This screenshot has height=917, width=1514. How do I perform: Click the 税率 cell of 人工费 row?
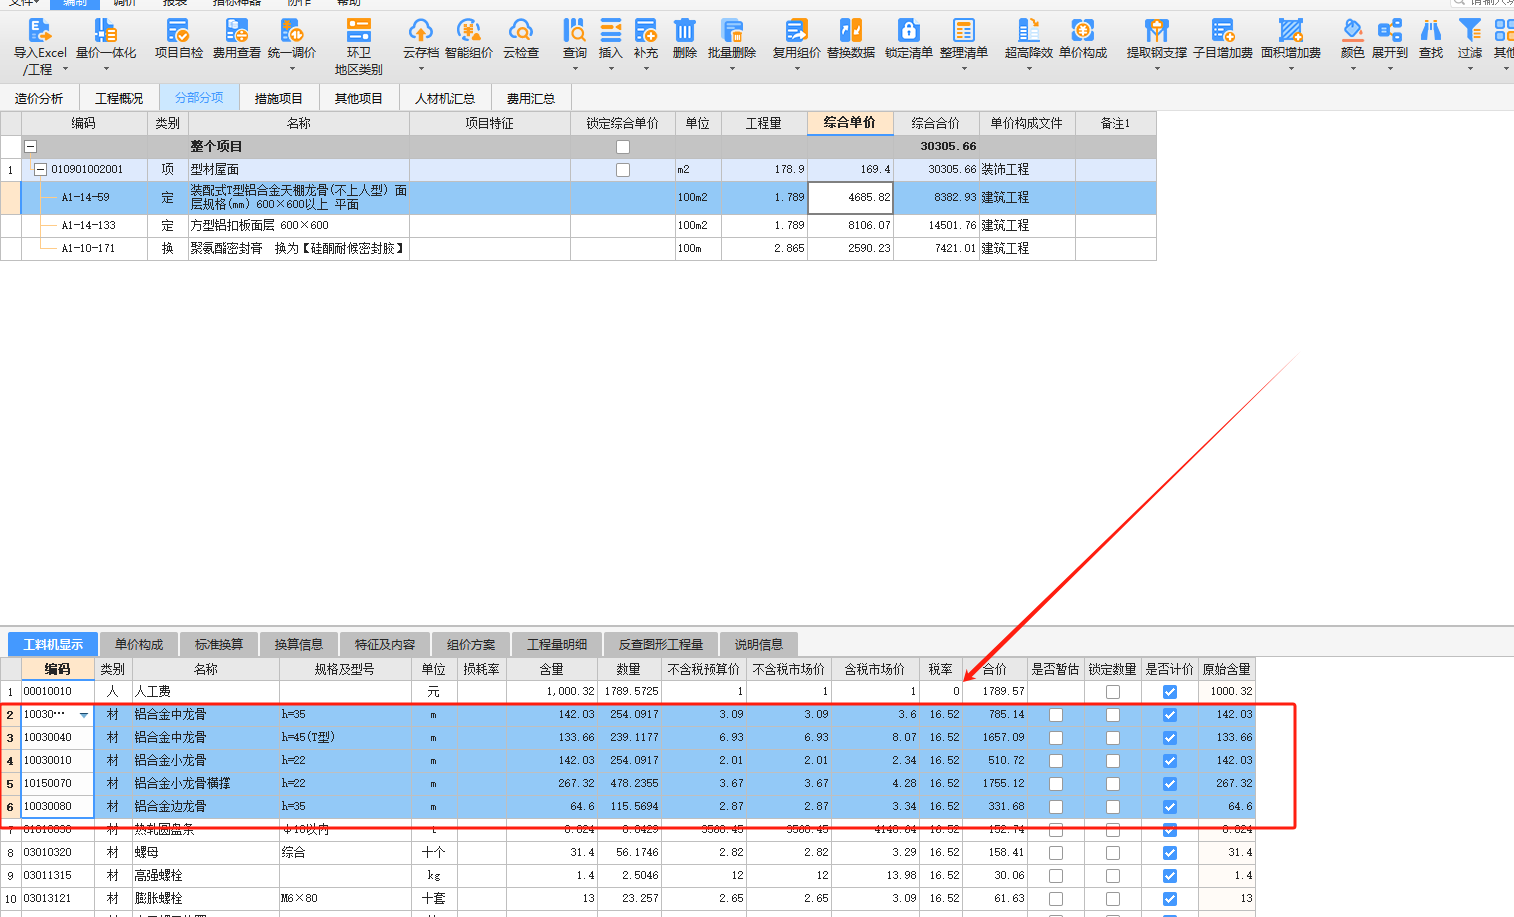[941, 692]
